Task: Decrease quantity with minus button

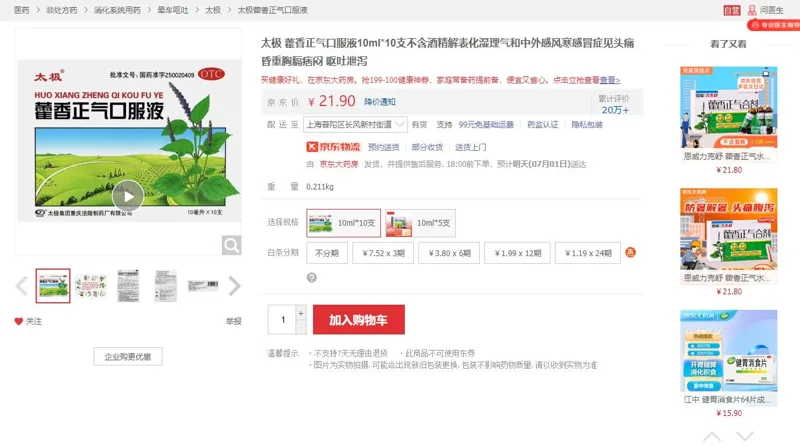Action: tap(301, 327)
